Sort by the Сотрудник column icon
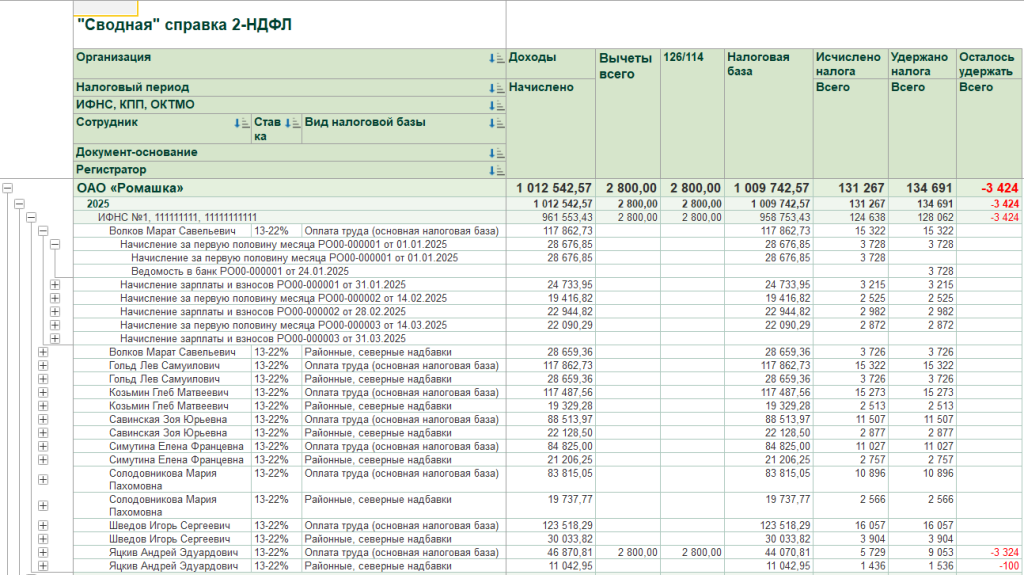 pos(241,123)
